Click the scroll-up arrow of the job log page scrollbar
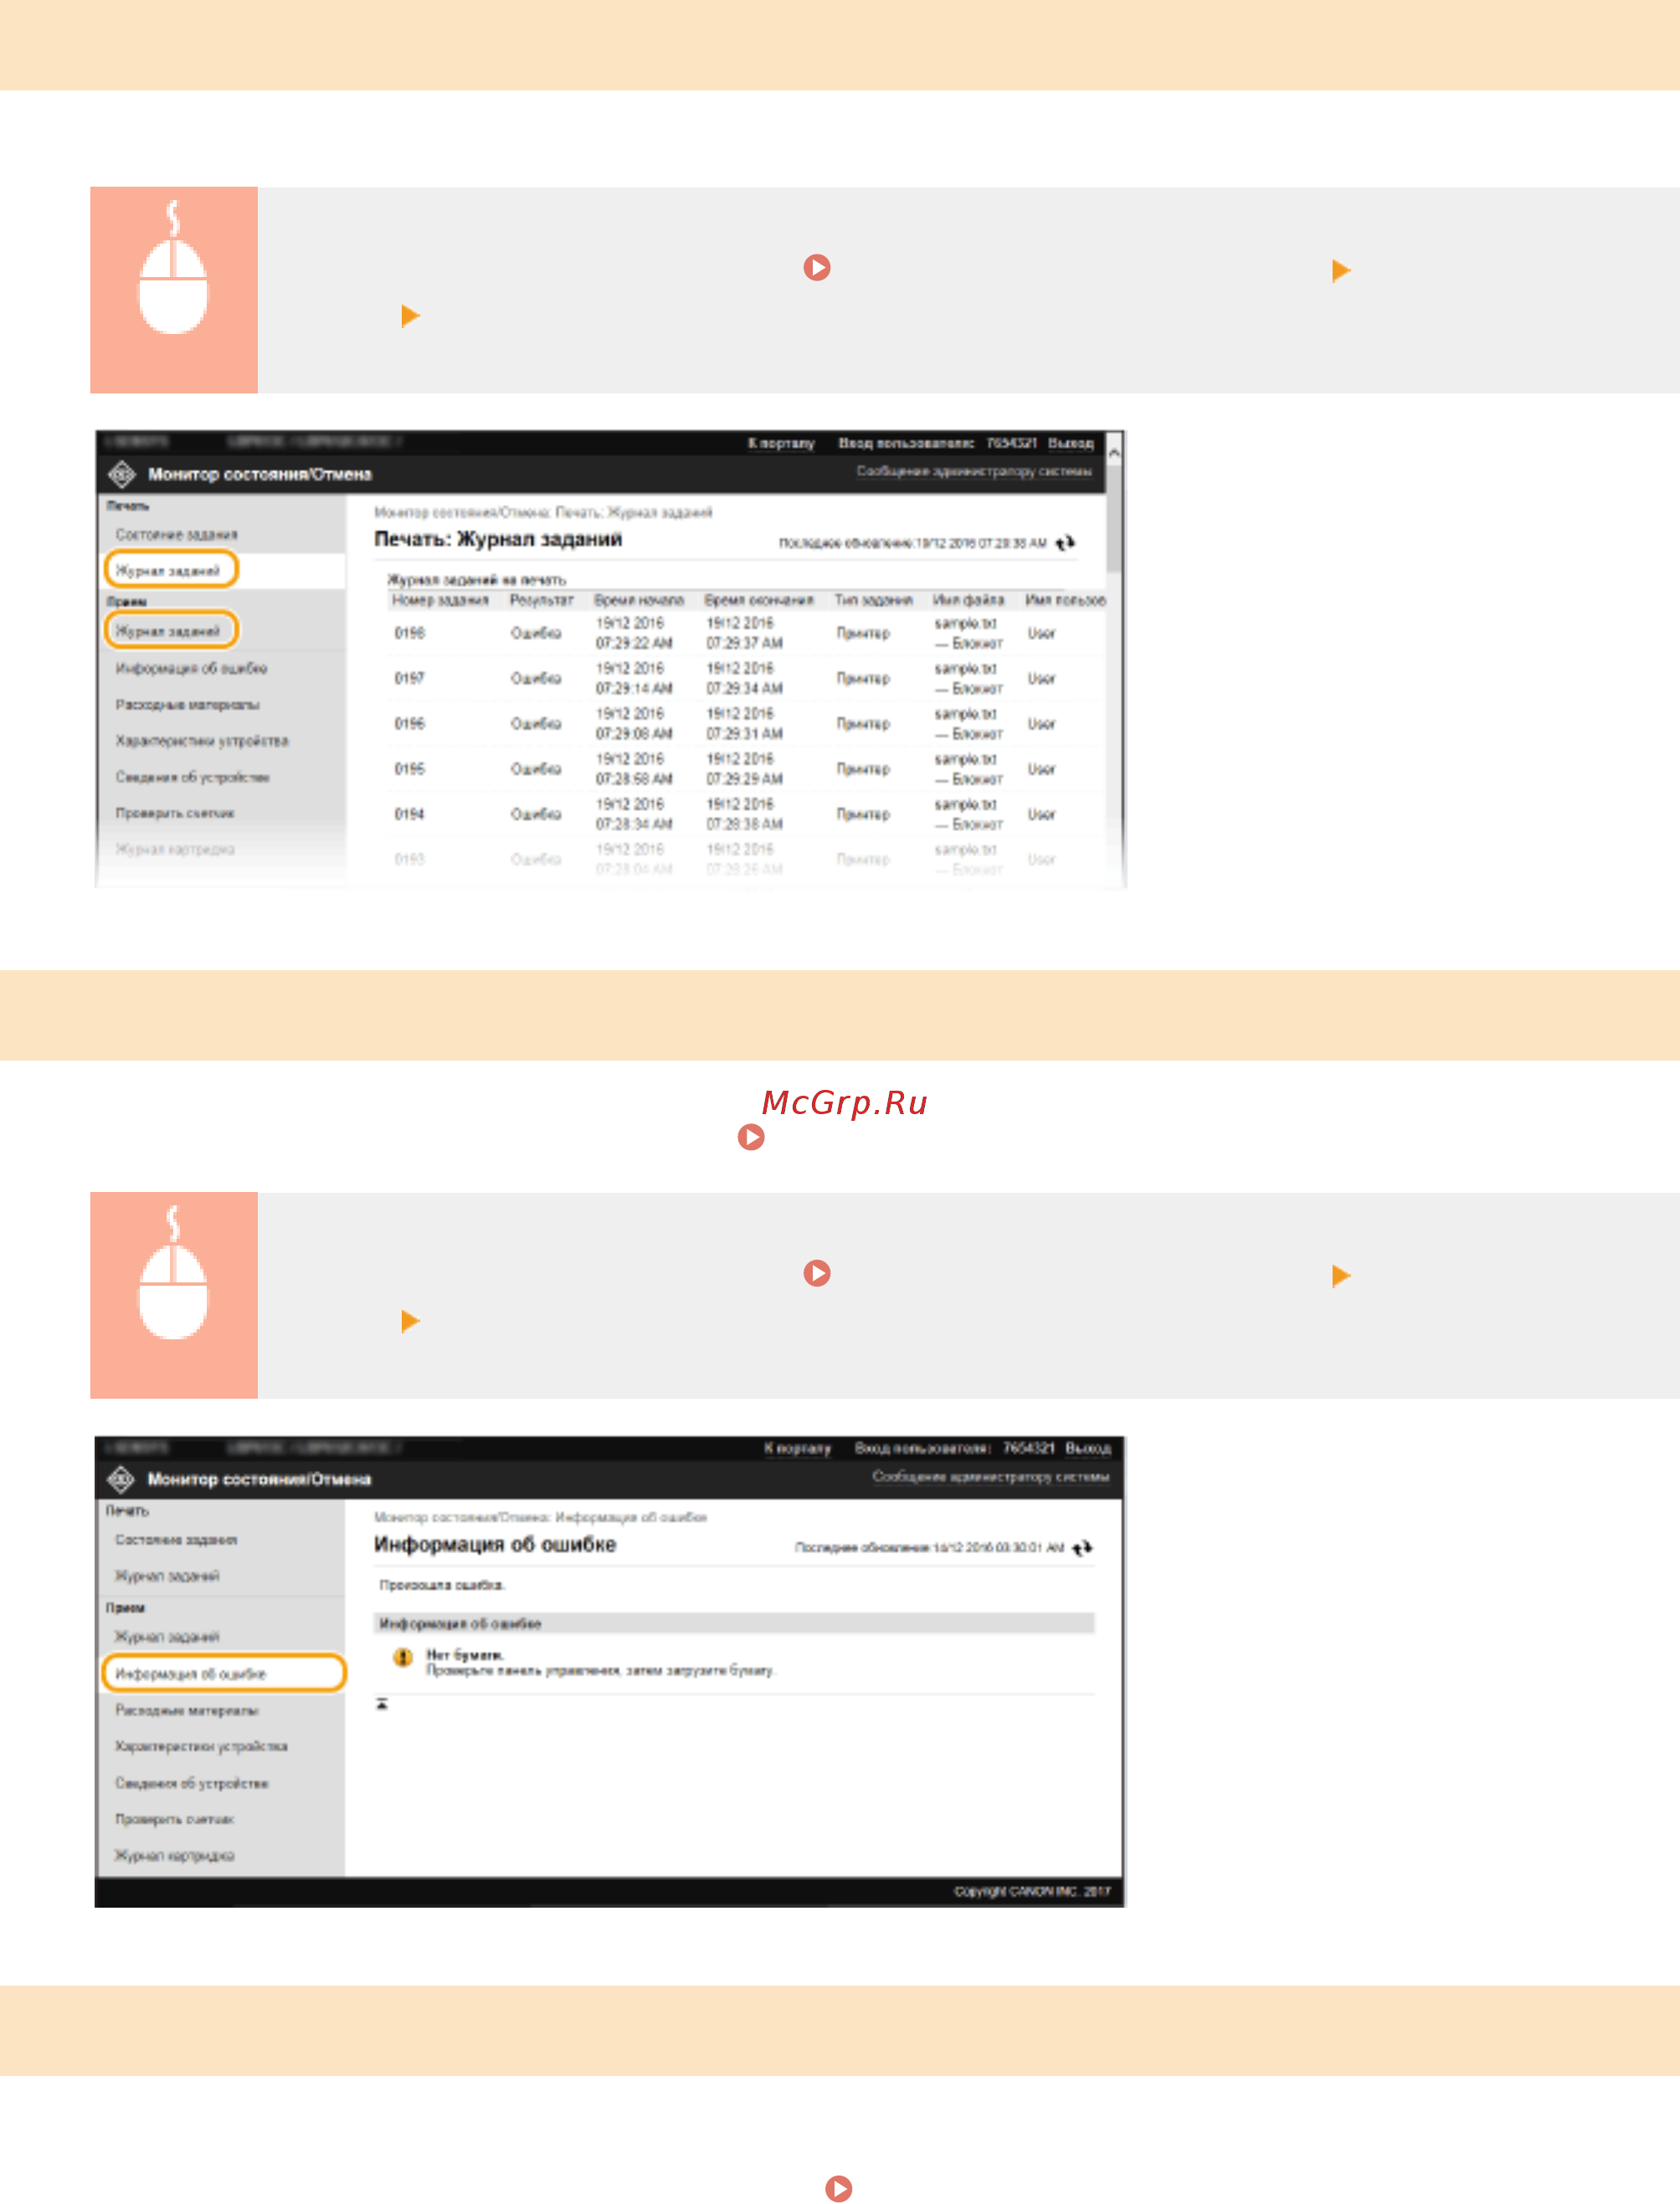This screenshot has width=1680, height=2204. coord(1114,453)
